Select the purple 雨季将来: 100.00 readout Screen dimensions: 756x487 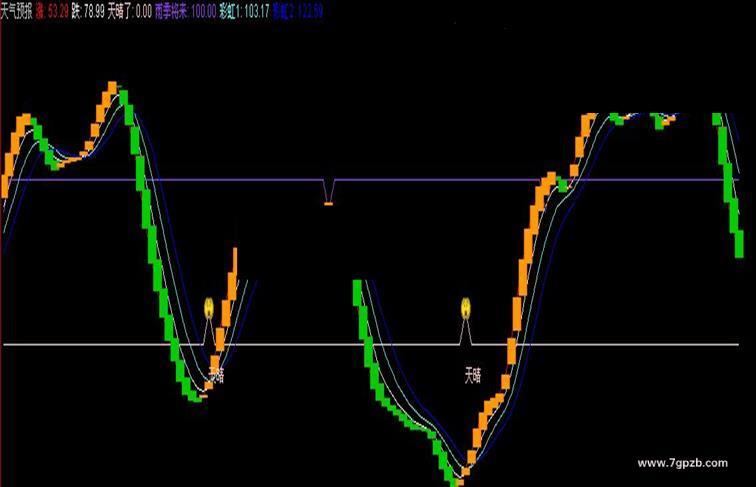tap(185, 12)
